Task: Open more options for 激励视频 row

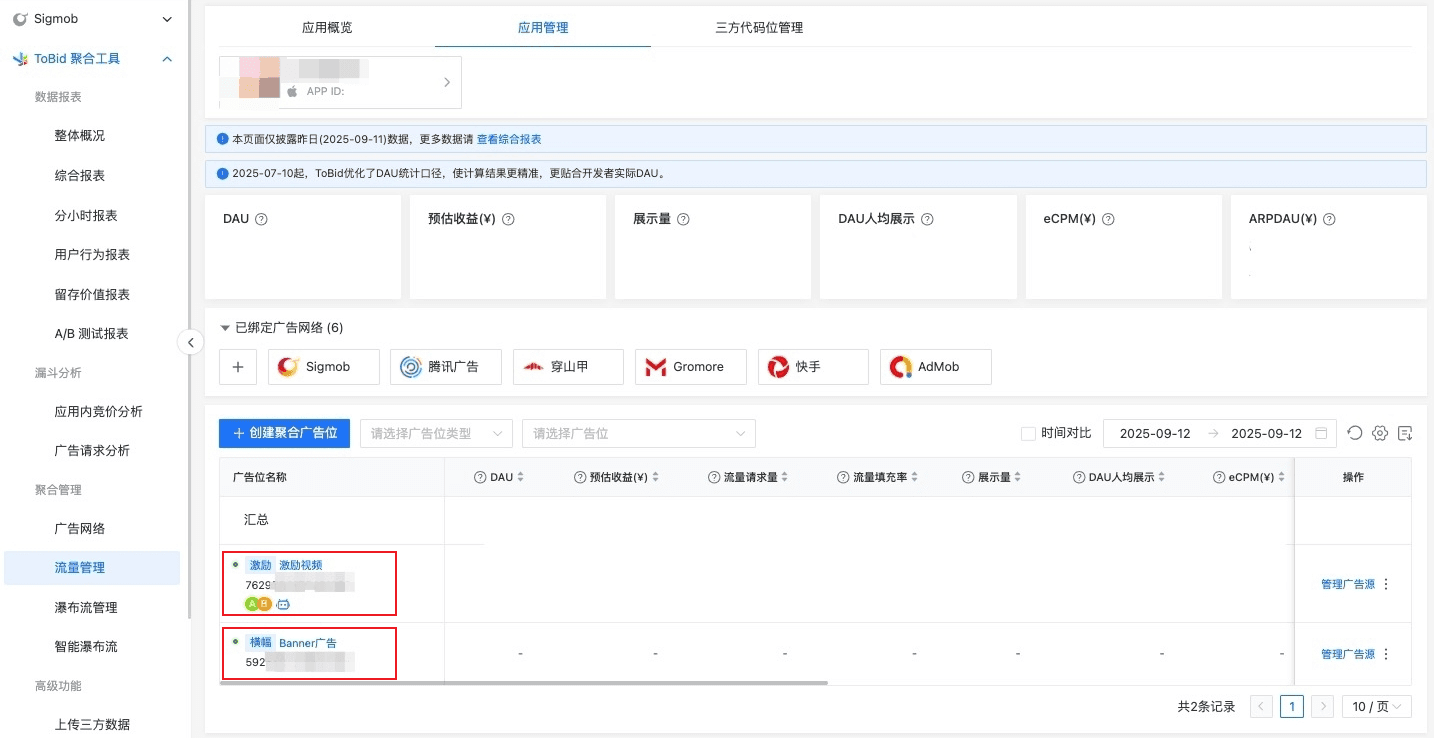Action: [1386, 584]
